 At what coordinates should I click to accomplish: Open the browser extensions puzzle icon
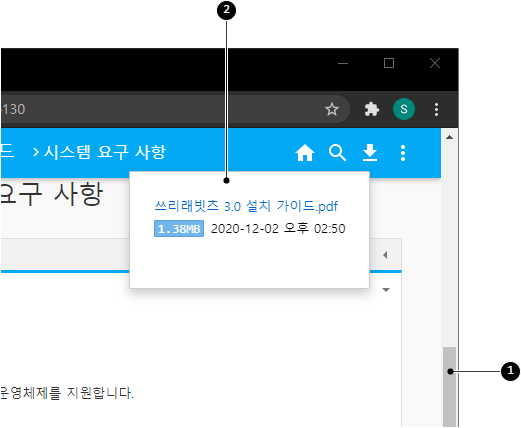[x=371, y=109]
